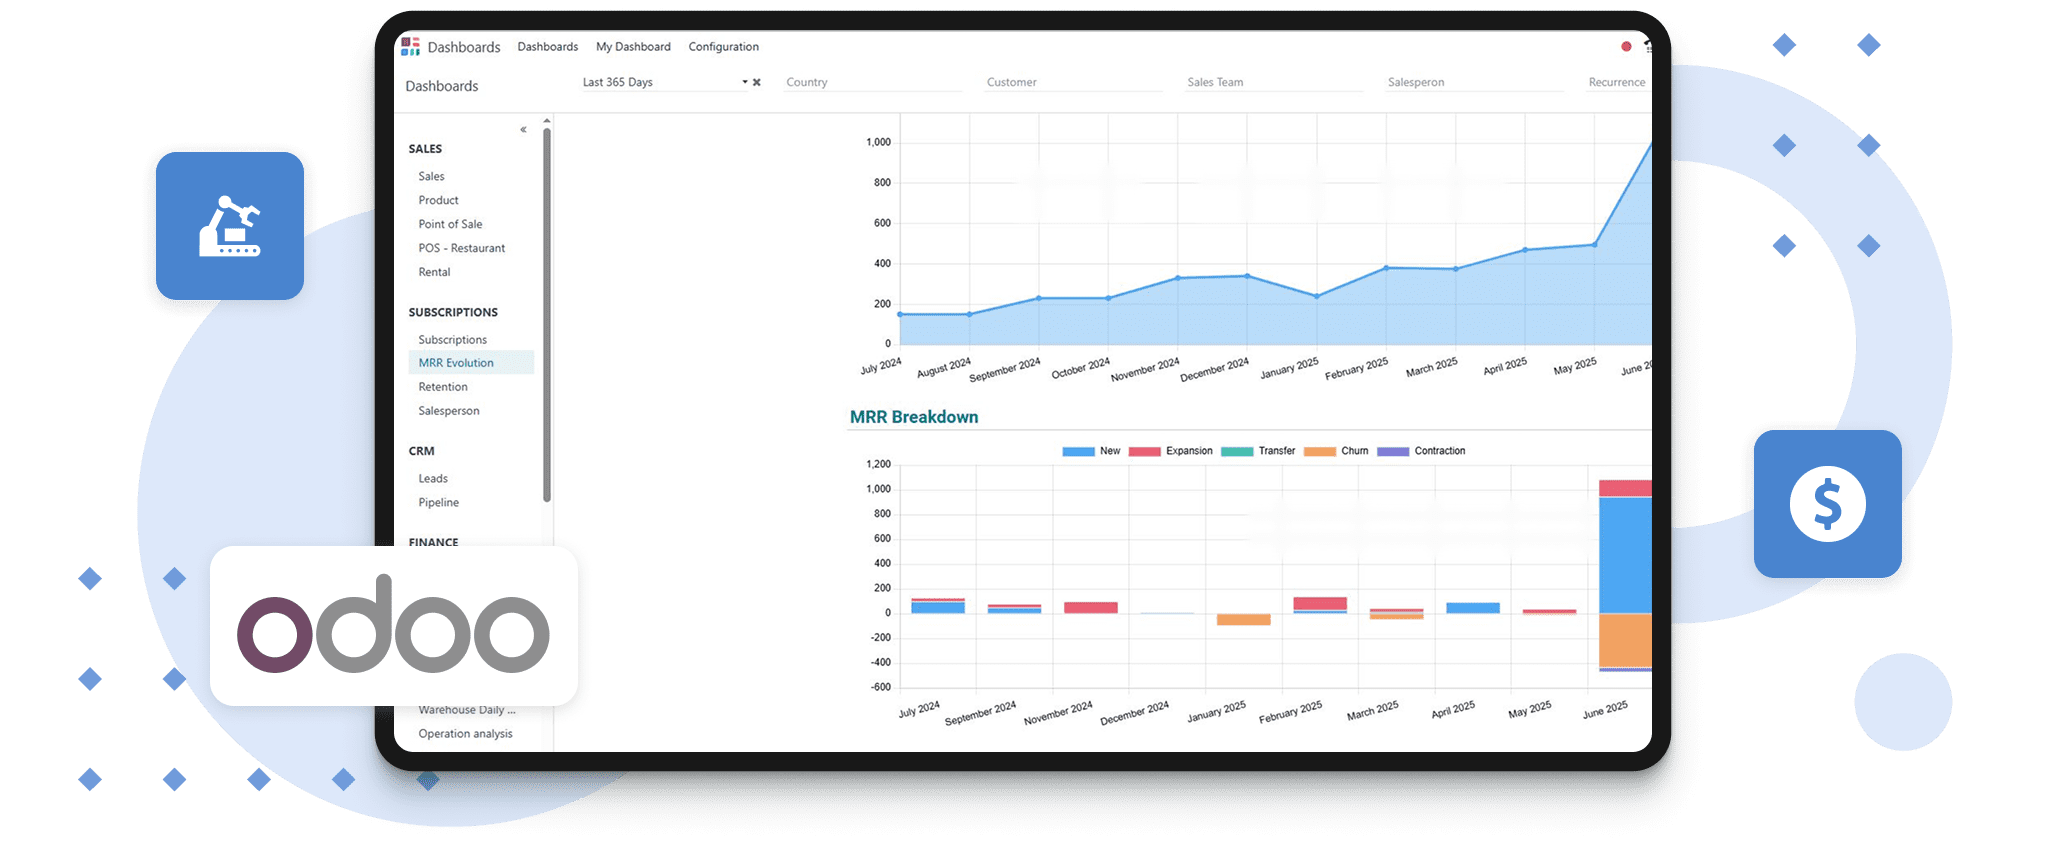Open the Country filter dropdown
Viewport: 2049px width, 843px height.
click(872, 83)
